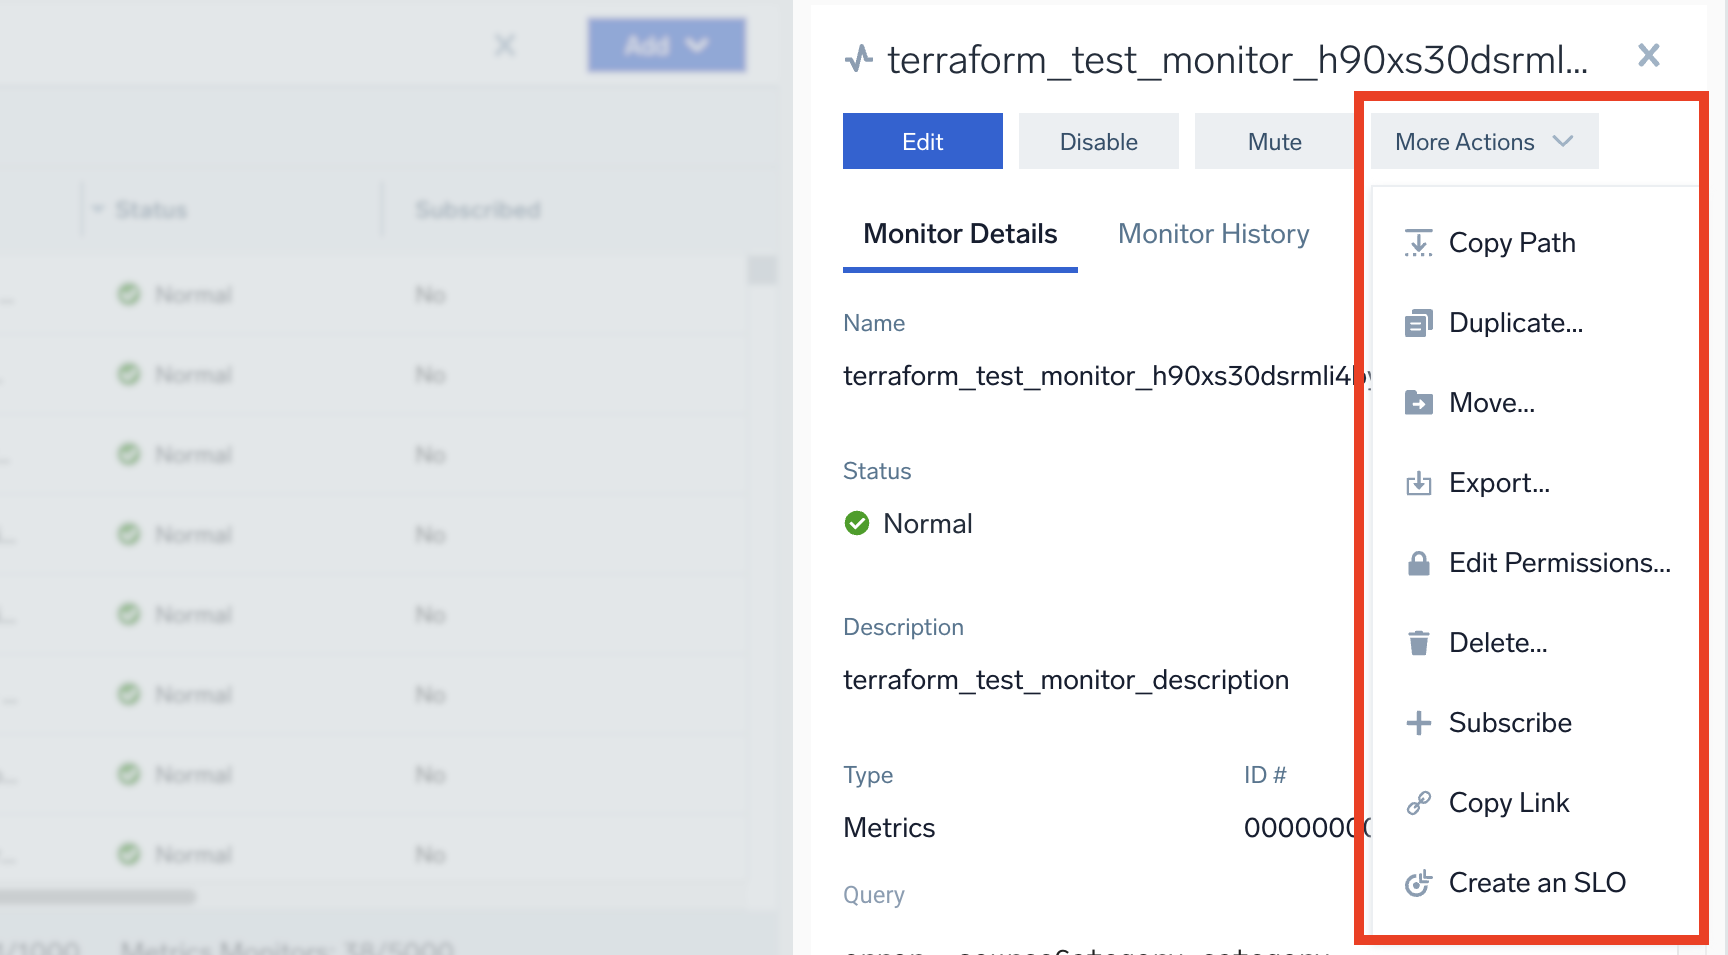The image size is (1728, 955).
Task: Click the Status column sort chevron
Action: coord(98,209)
